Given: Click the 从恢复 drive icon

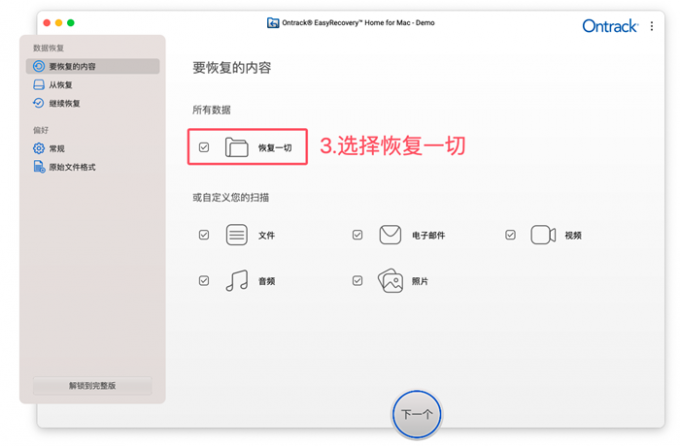Looking at the screenshot, I should tap(39, 85).
